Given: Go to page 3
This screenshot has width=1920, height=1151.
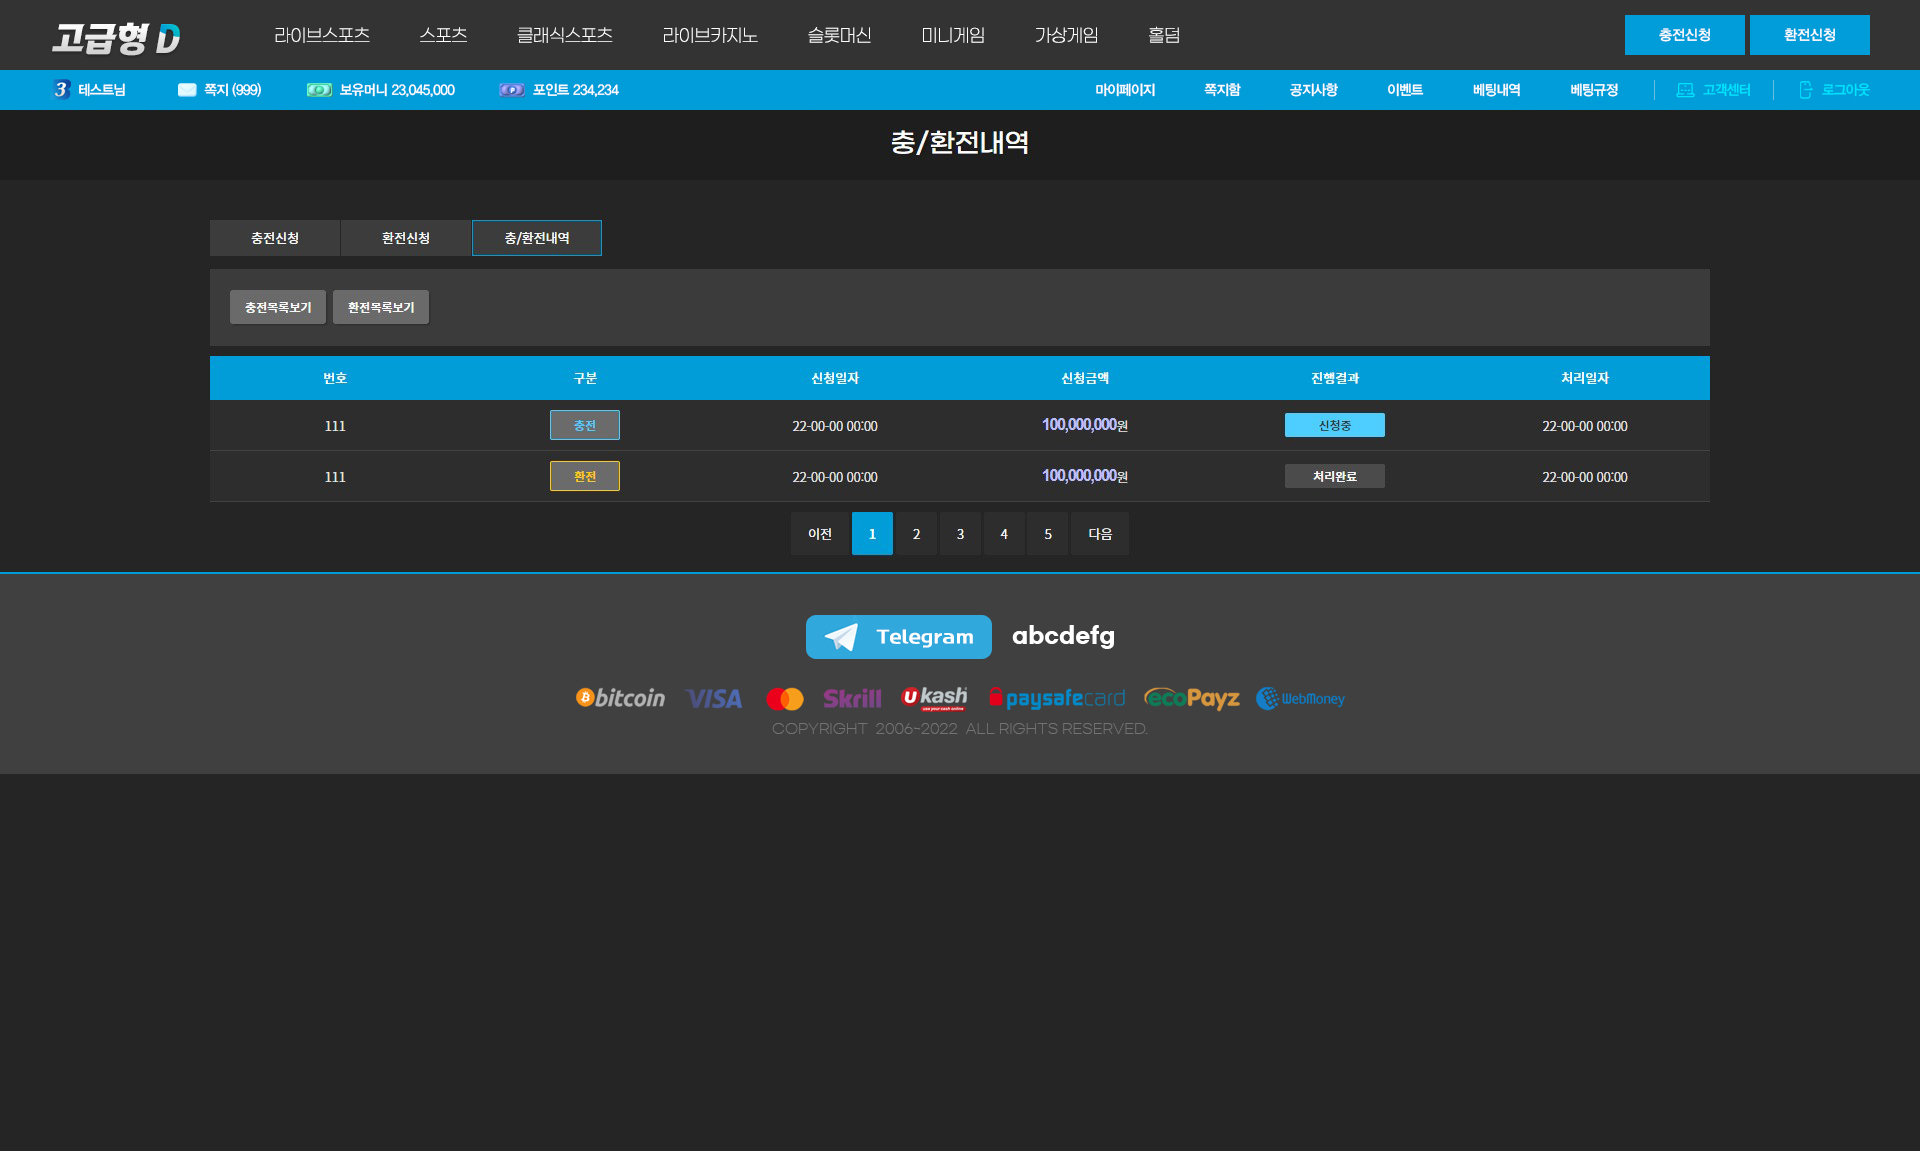Looking at the screenshot, I should click(960, 534).
